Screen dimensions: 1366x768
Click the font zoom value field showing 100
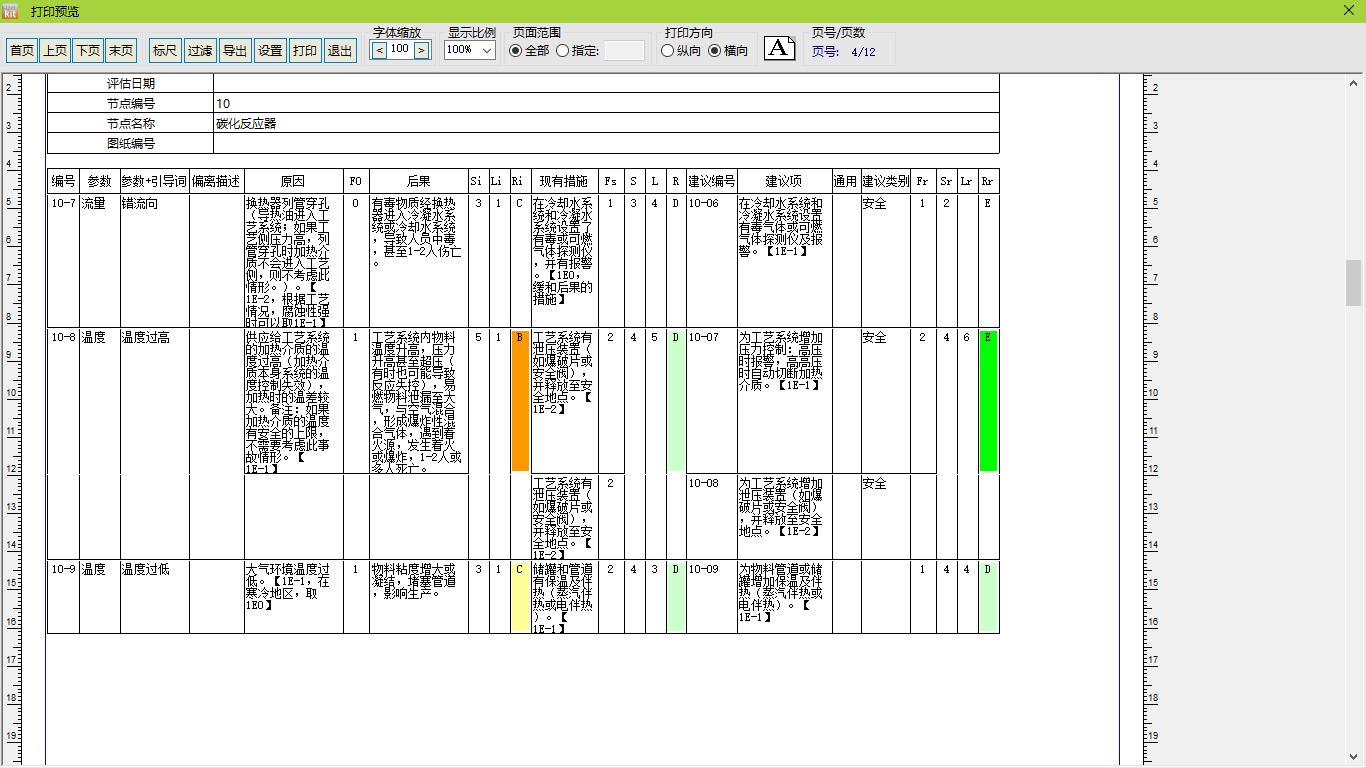[x=400, y=49]
